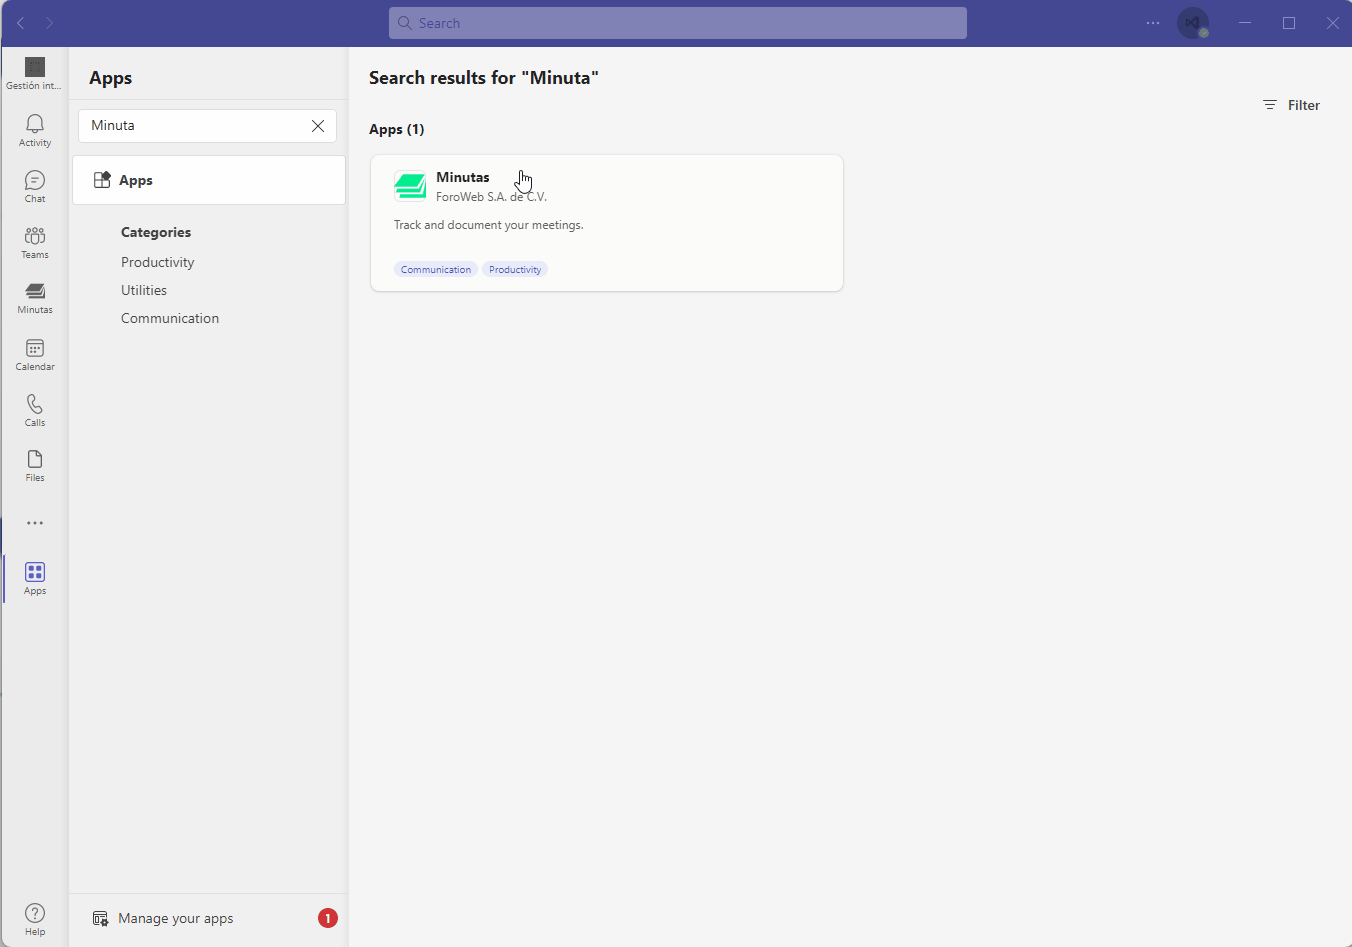Open the Minutas app card title
The image size is (1352, 947).
[x=463, y=177]
